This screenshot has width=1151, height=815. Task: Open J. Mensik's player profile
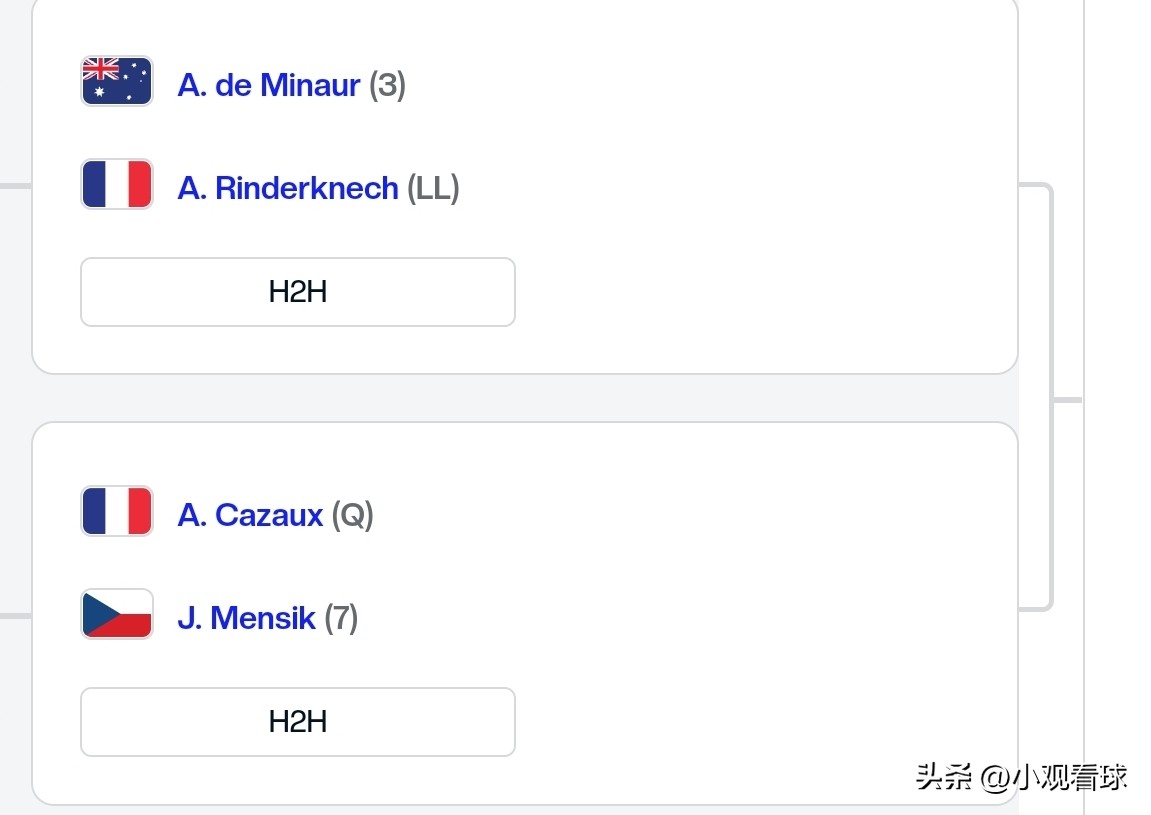[x=246, y=618]
